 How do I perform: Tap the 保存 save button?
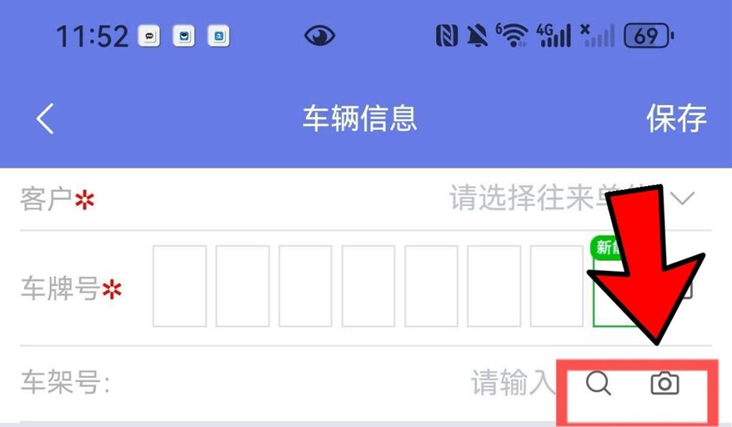(x=676, y=119)
